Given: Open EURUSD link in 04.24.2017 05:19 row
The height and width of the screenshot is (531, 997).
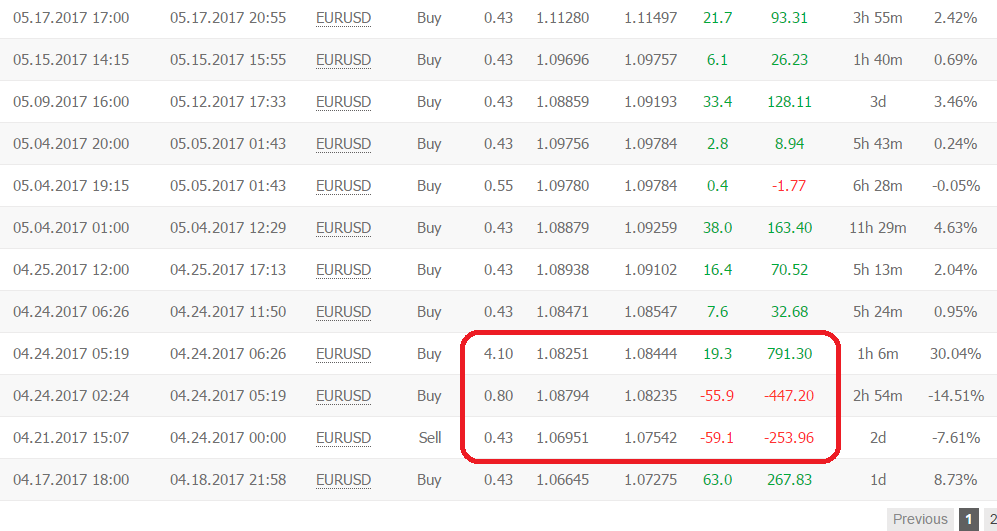Looking at the screenshot, I should 343,354.
